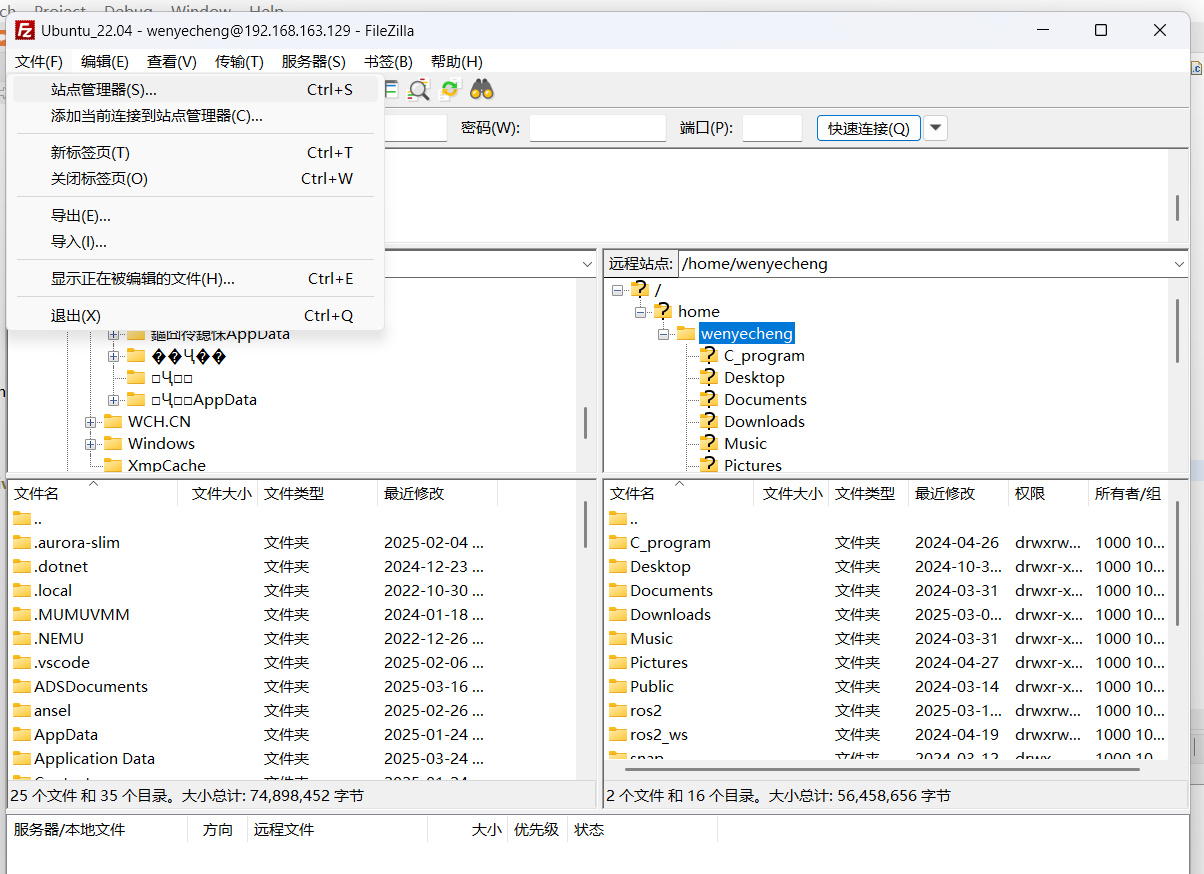
Task: Select Close tab menu entry
Action: coord(194,179)
